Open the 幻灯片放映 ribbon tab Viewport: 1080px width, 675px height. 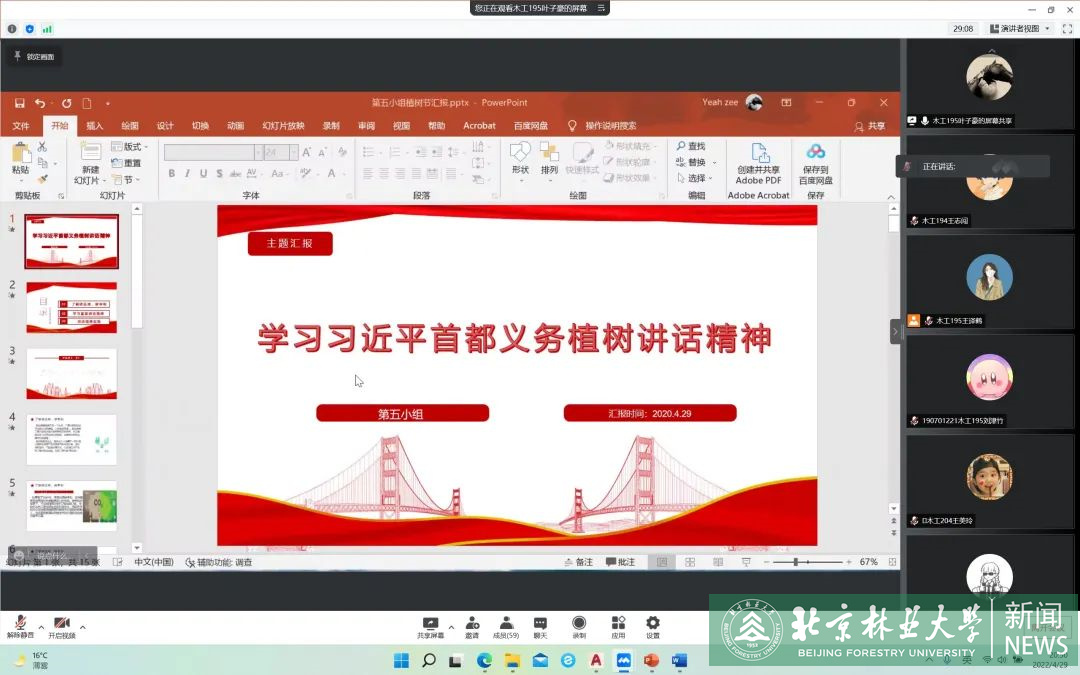click(x=283, y=126)
